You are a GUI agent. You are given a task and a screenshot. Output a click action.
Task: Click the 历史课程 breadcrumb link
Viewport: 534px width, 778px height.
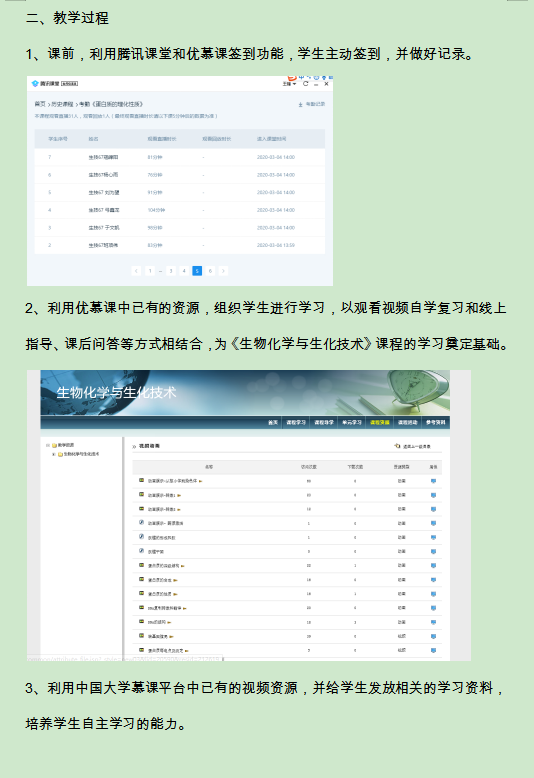pyautogui.click(x=62, y=104)
